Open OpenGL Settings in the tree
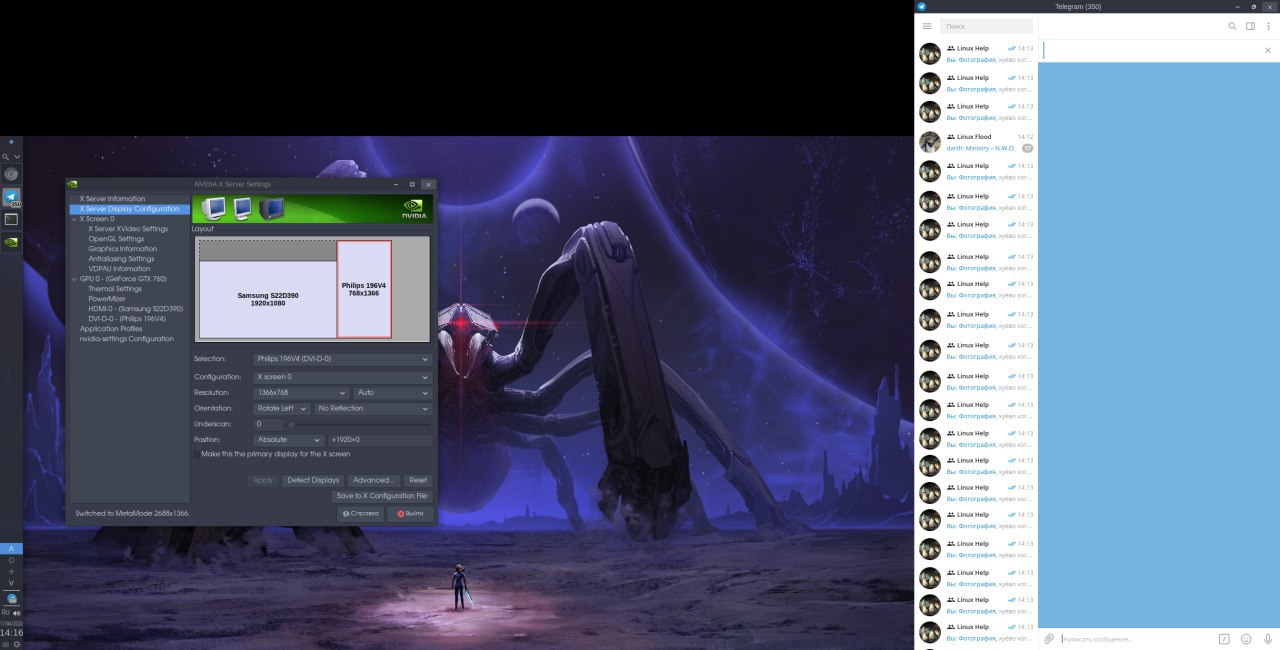Image resolution: width=1280 pixels, height=650 pixels. [x=116, y=239]
